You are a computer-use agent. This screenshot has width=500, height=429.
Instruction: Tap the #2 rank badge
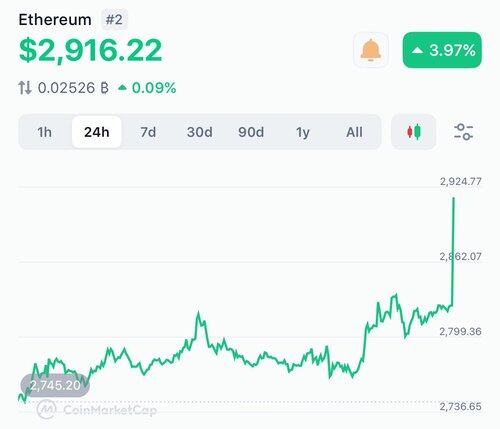point(114,20)
